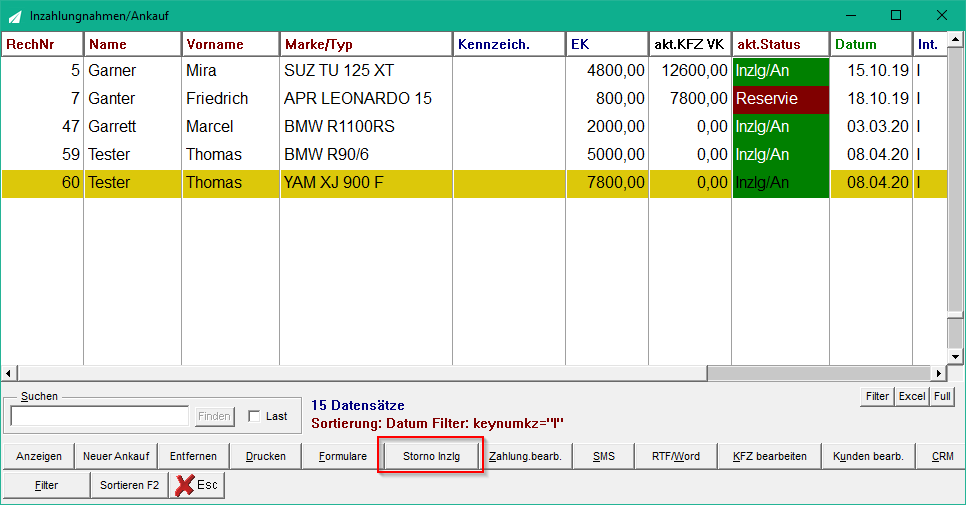Click the Excel export button
Screen dimensions: 966x505
pos(912,397)
